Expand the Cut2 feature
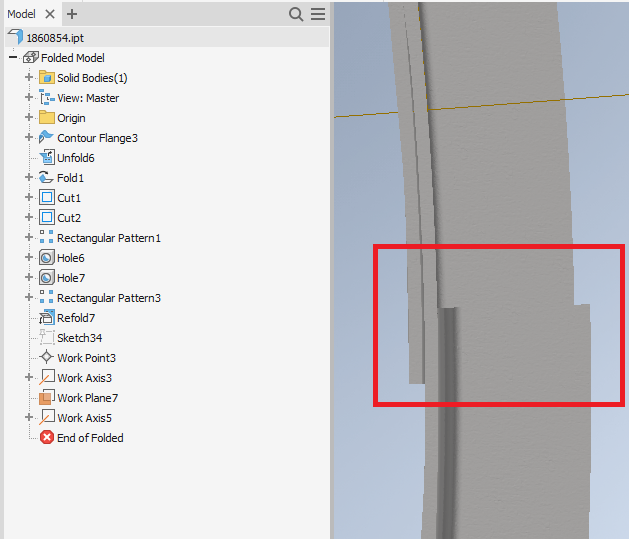This screenshot has width=629, height=539. (x=29, y=217)
